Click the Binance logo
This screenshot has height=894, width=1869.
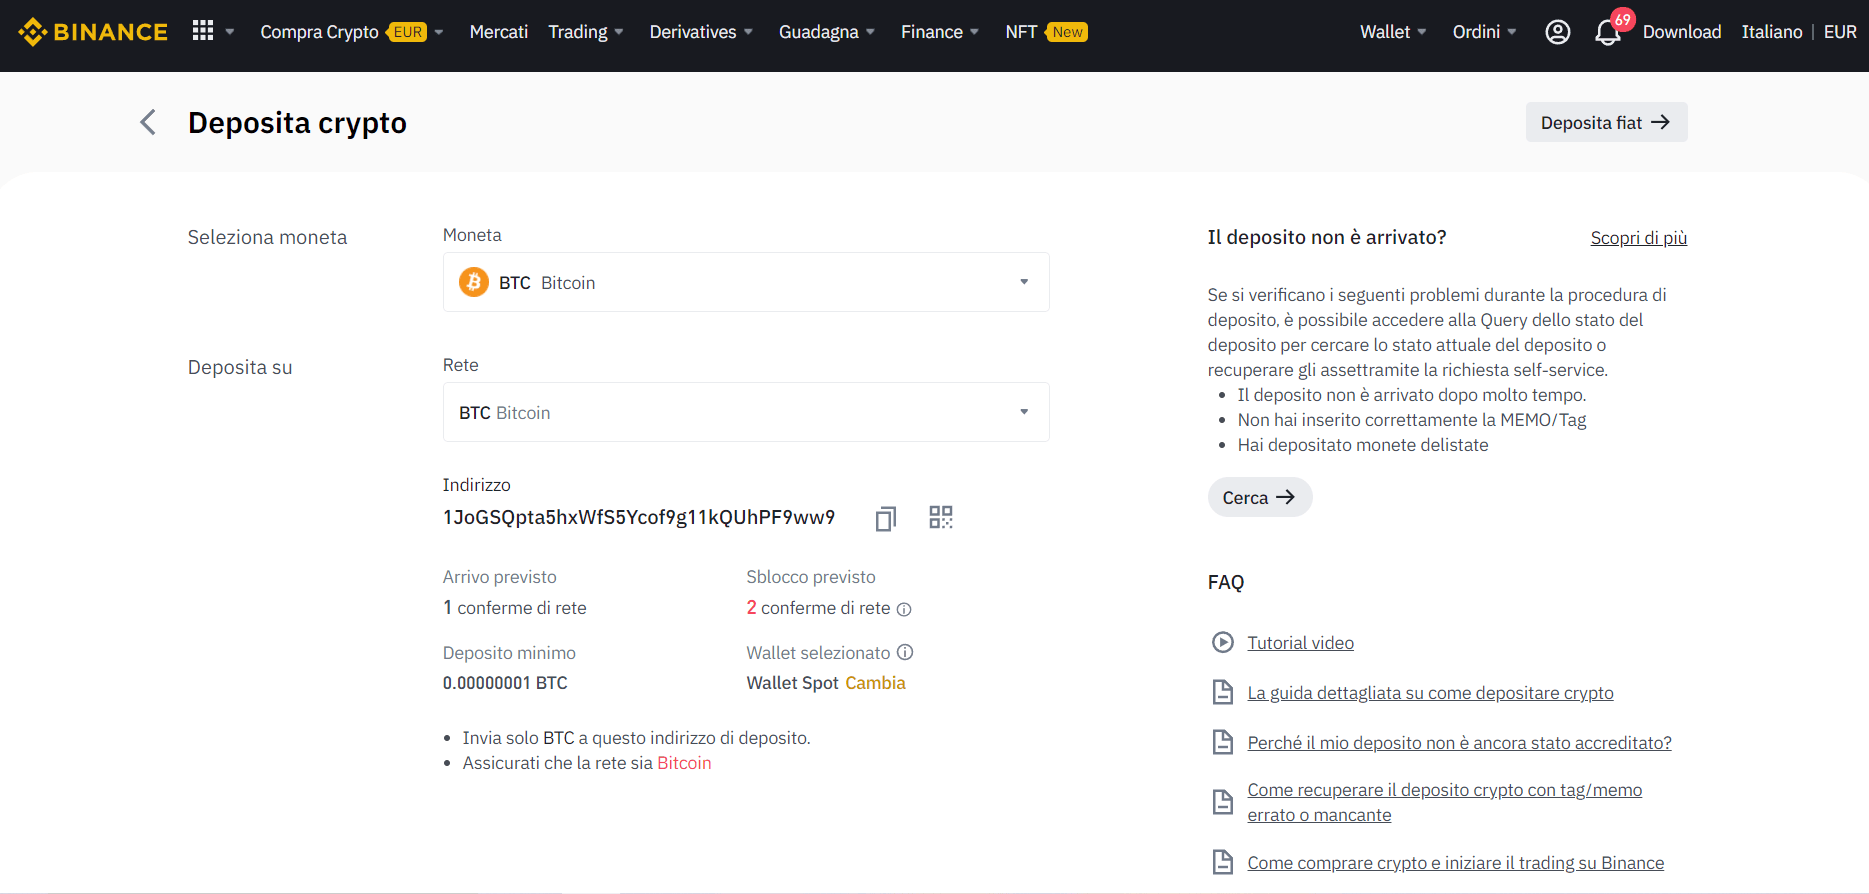93,32
